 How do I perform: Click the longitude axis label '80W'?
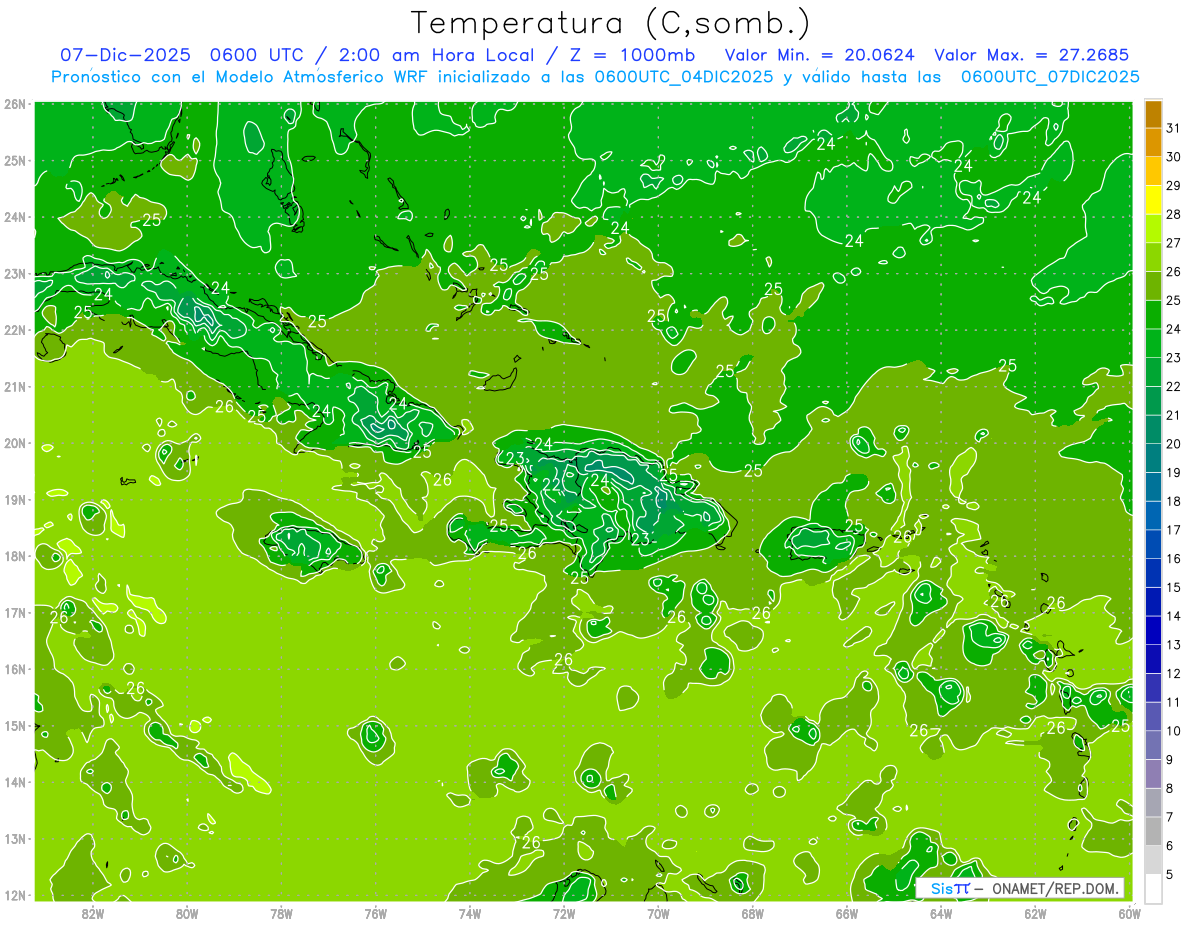186,913
